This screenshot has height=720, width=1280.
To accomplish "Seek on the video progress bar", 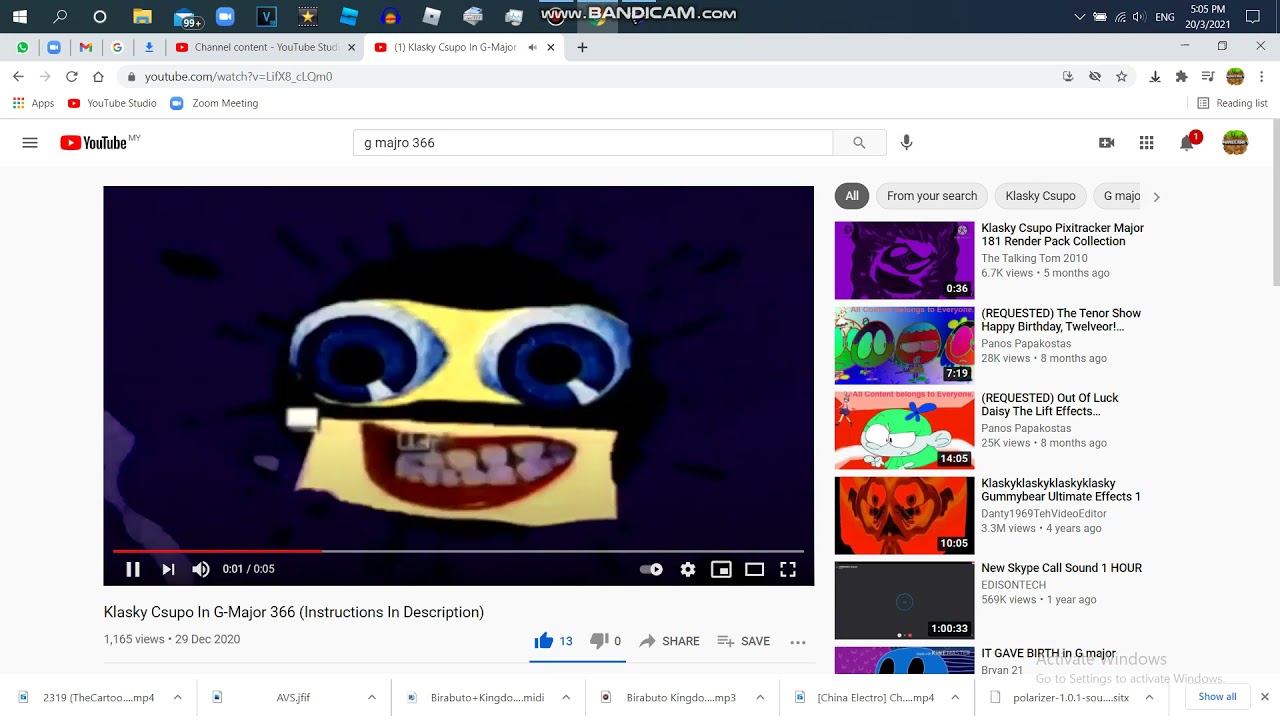I will (x=458, y=551).
